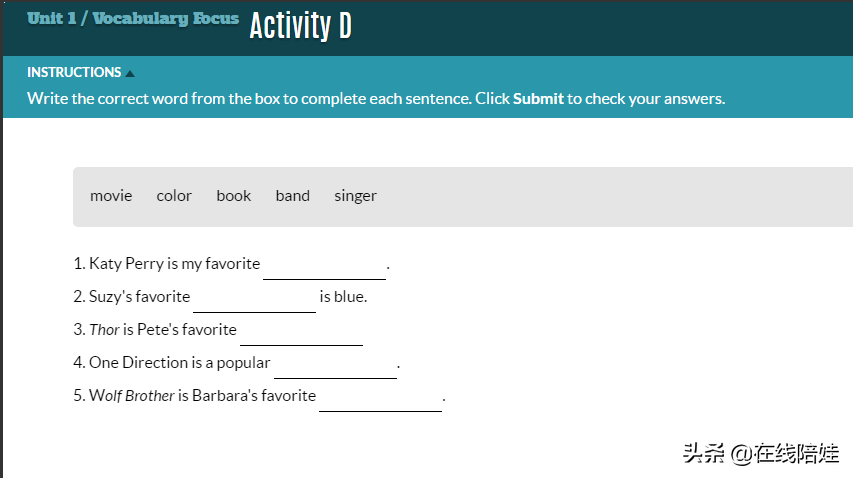Select the word "movie" in the word box
This screenshot has height=478, width=853.
111,196
